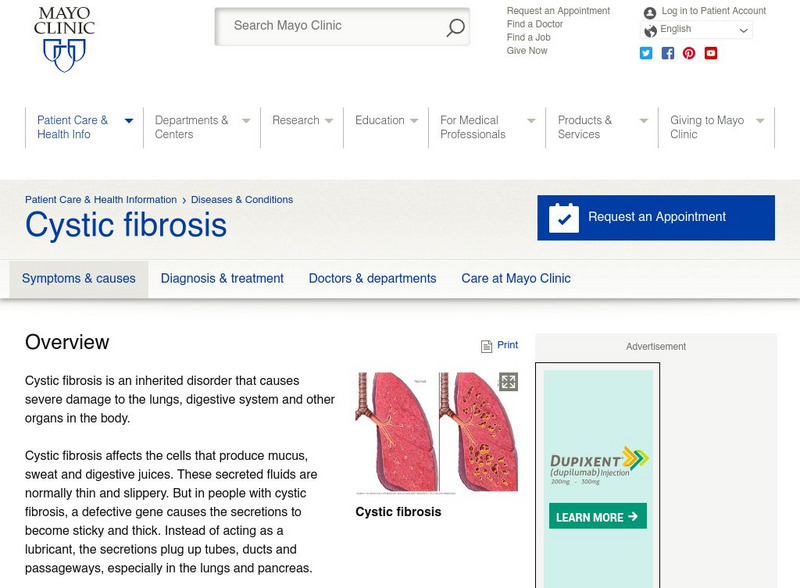Click the patient account person icon

click(649, 12)
